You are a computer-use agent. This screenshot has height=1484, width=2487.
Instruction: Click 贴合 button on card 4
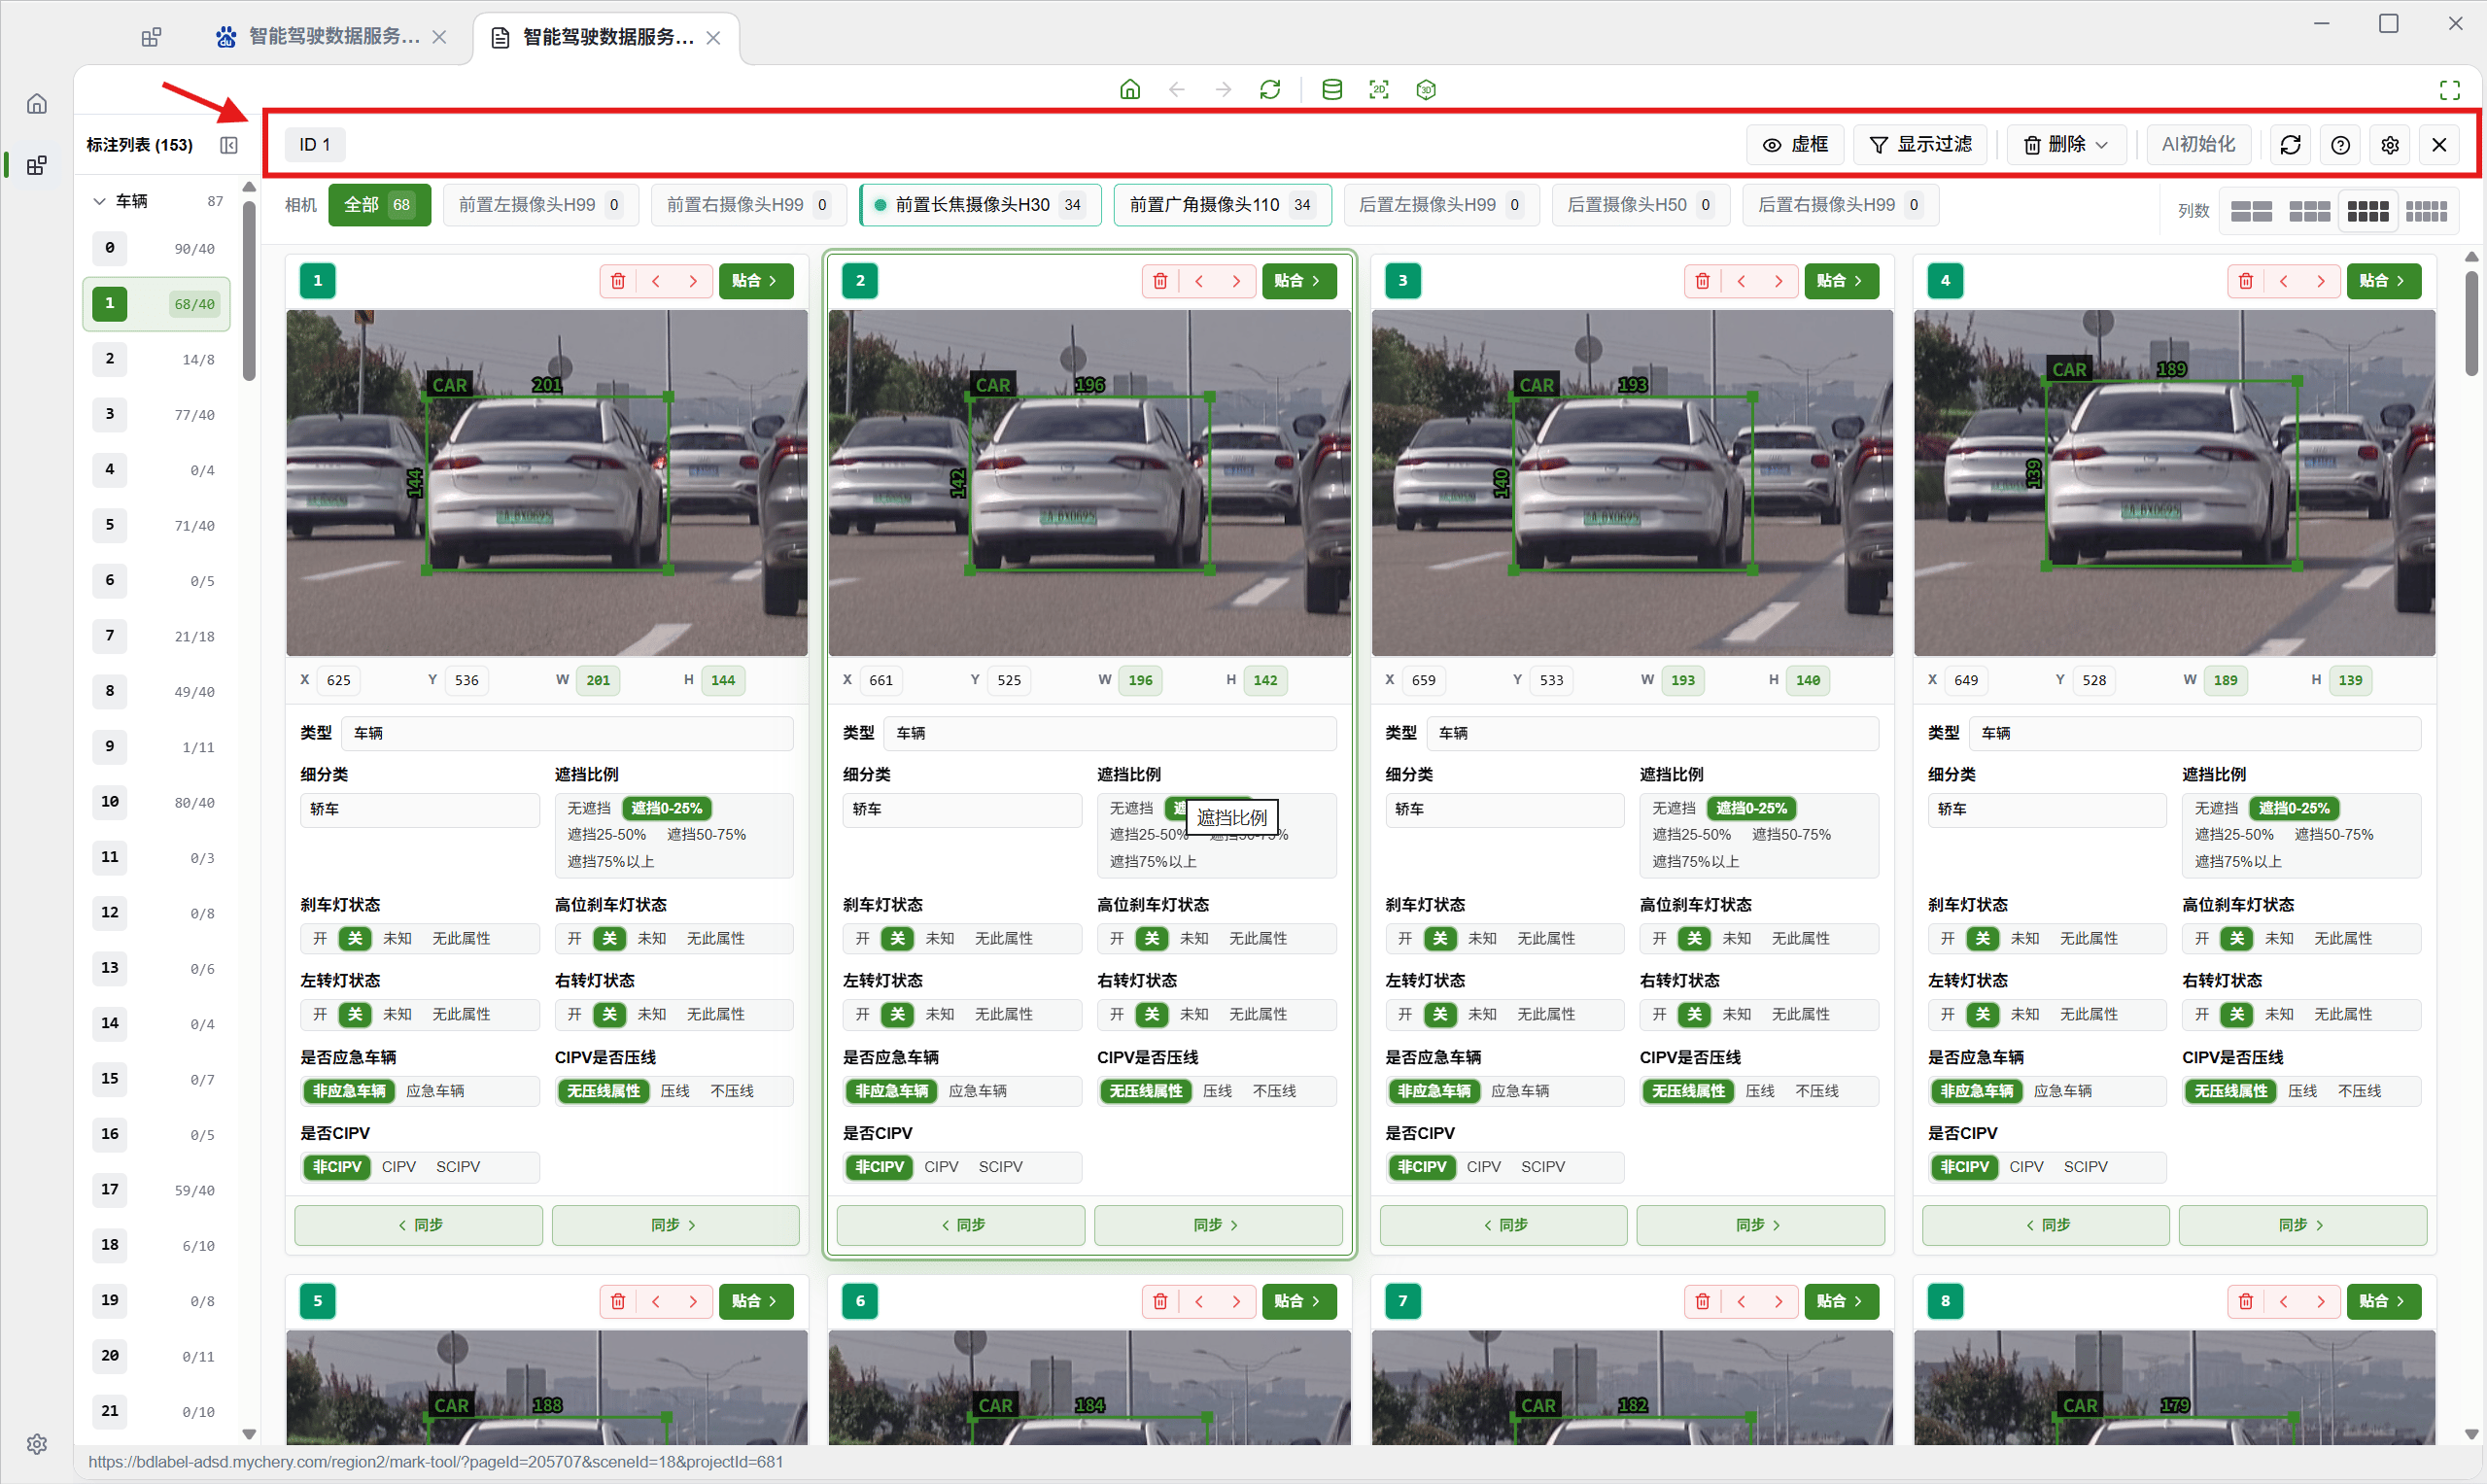pyautogui.click(x=2382, y=281)
